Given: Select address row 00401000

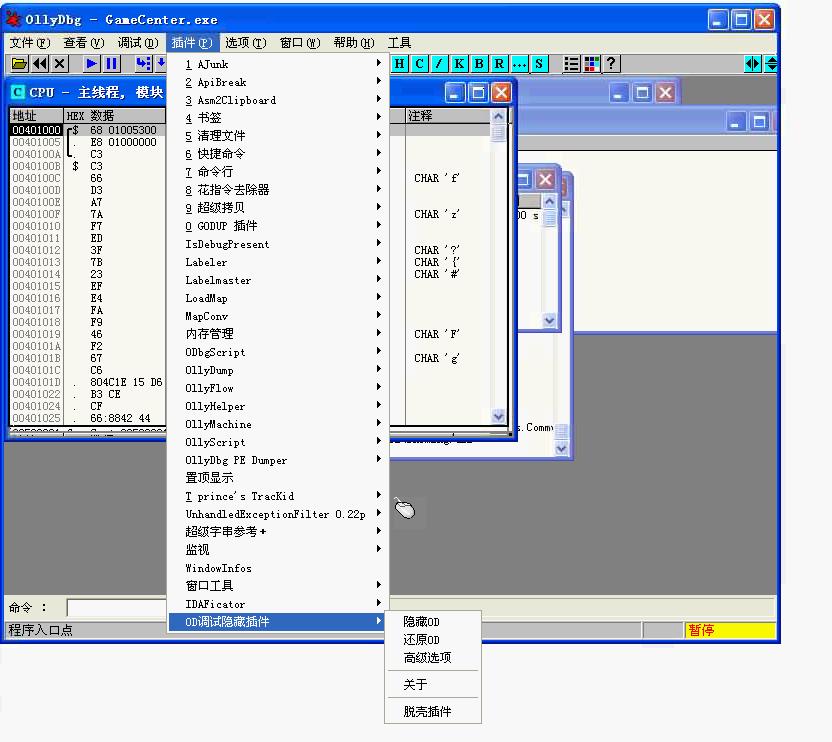Looking at the screenshot, I should point(37,130).
